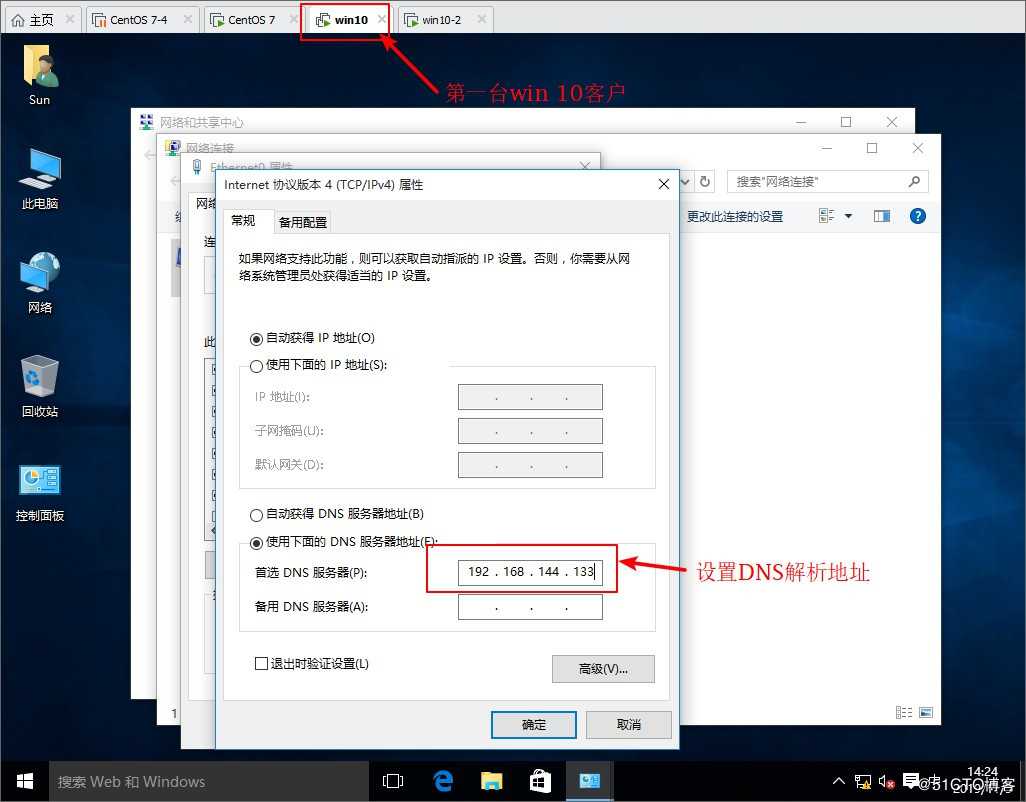Enable 退出时验证设置 checkbox
The height and width of the screenshot is (802, 1026).
(261, 663)
